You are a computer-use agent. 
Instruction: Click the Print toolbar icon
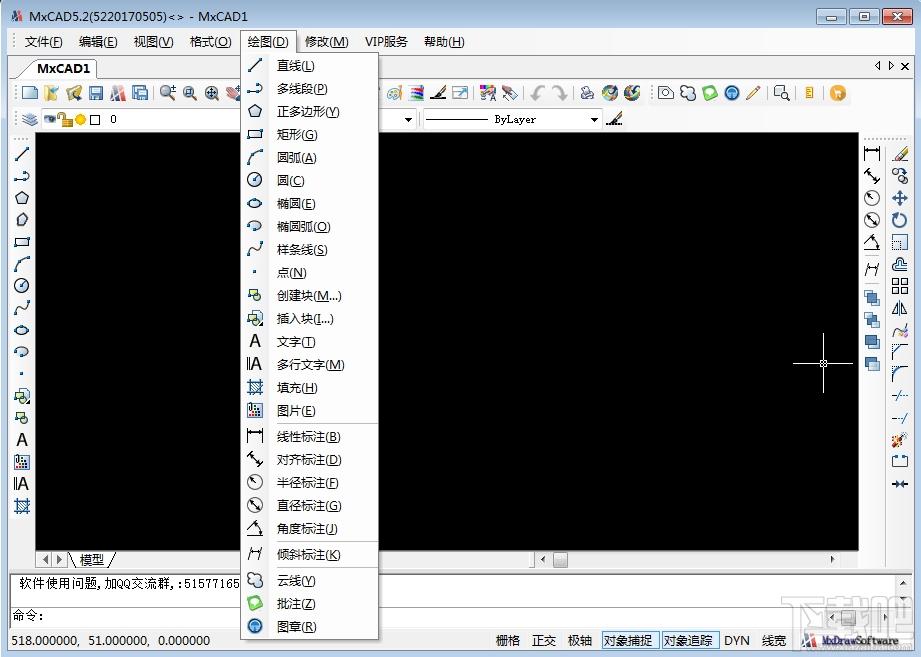pyautogui.click(x=587, y=93)
